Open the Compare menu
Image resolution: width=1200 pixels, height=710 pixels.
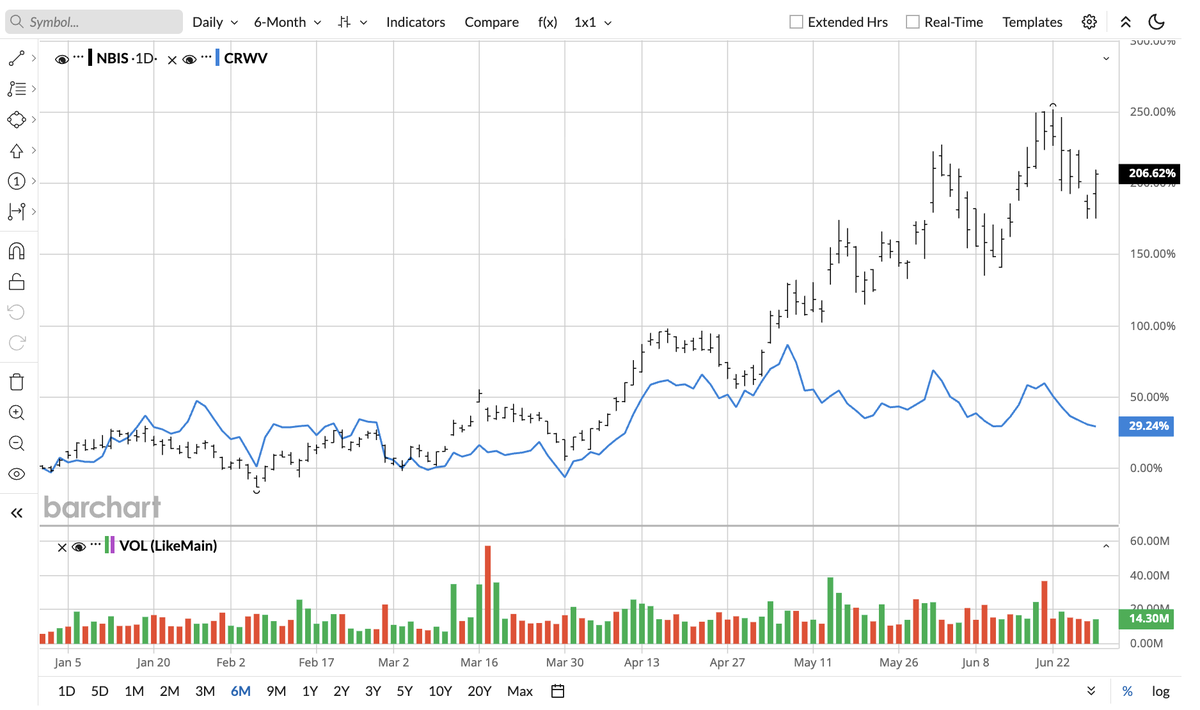click(x=492, y=21)
